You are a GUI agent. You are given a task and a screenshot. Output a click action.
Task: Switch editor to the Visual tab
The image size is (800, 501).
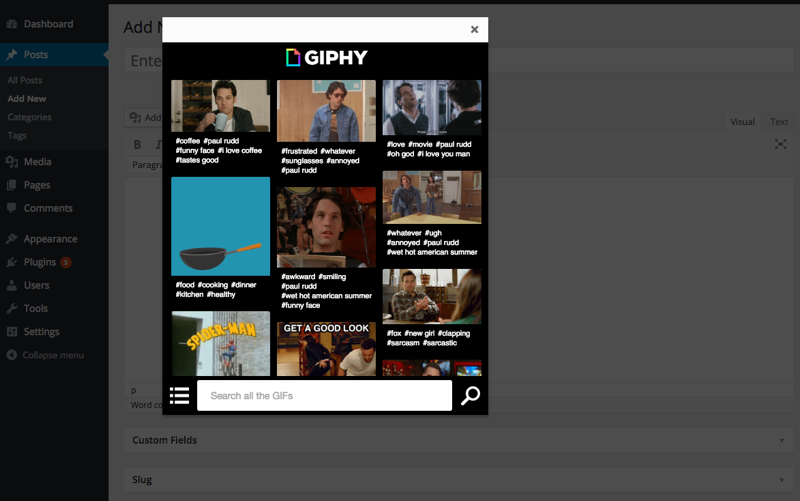[x=742, y=122]
